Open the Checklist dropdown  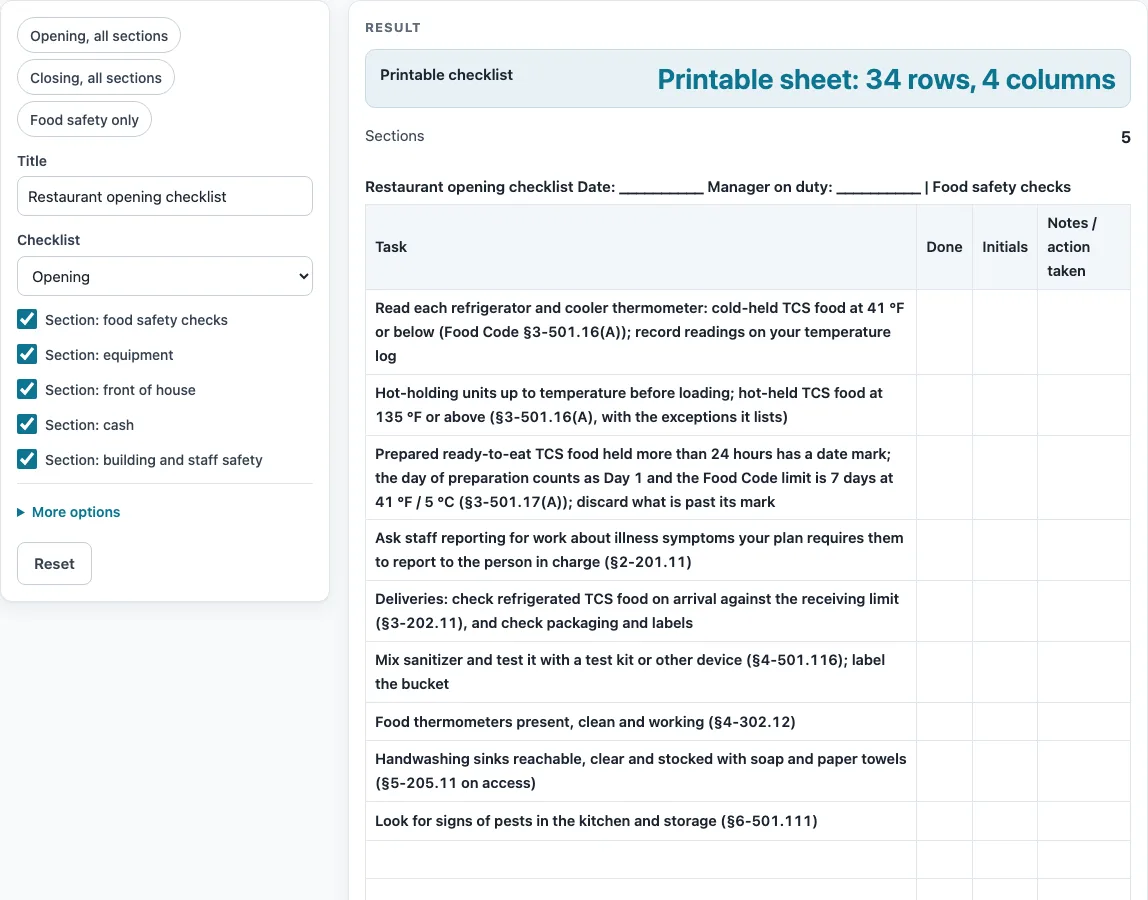pos(165,276)
